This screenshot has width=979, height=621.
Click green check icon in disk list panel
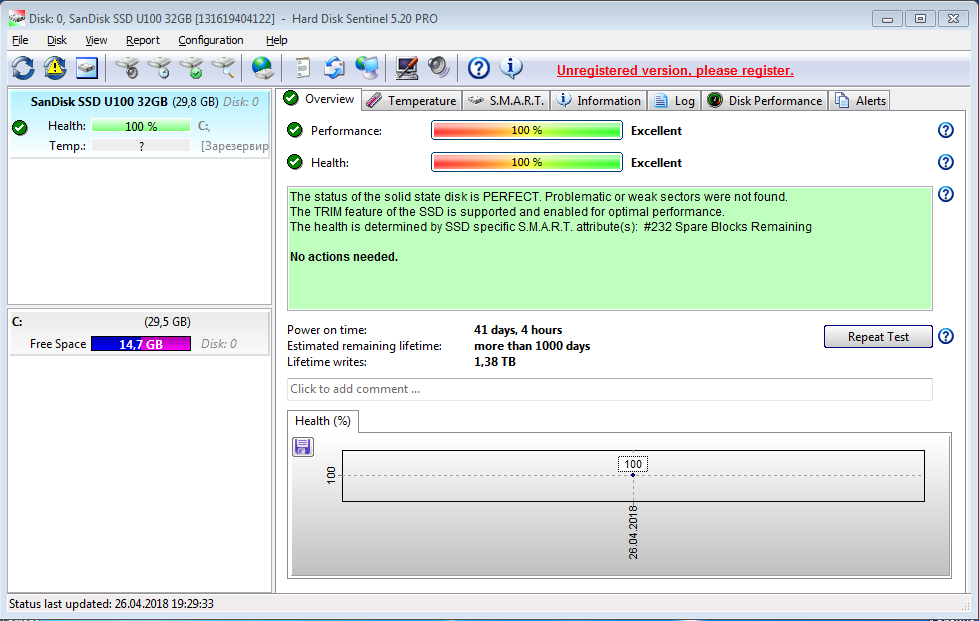point(20,127)
